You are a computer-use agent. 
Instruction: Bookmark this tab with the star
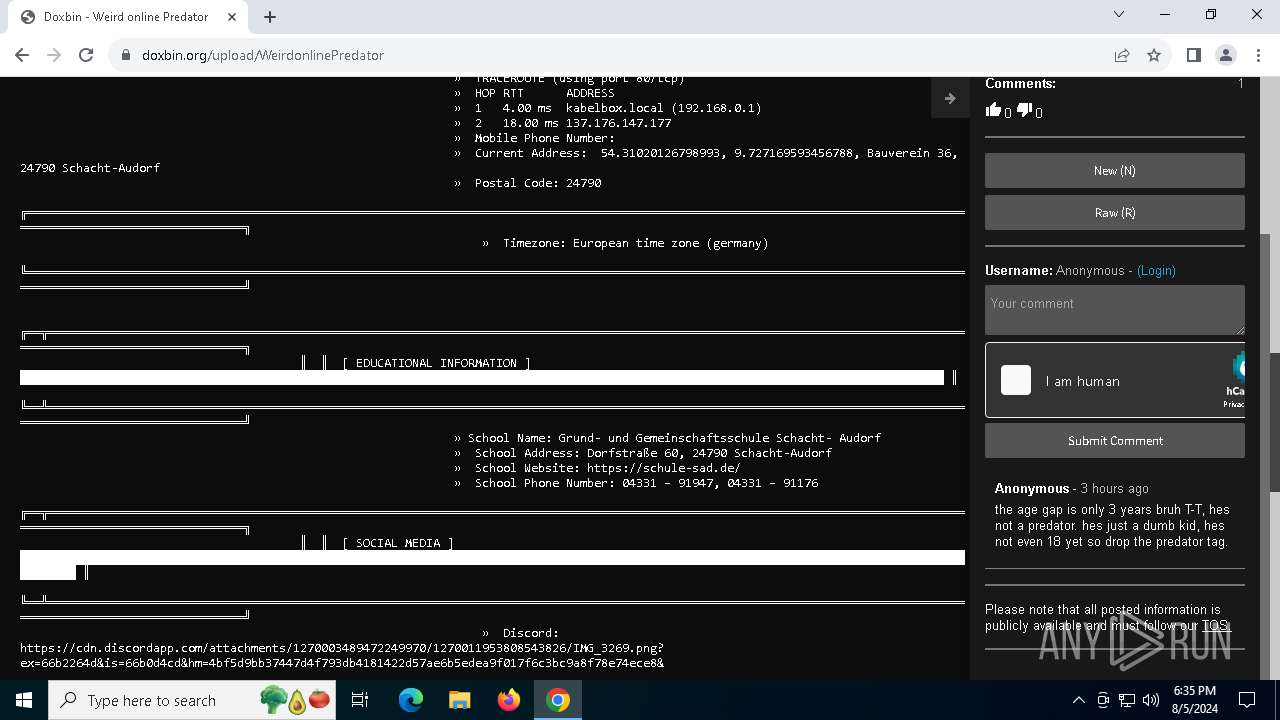click(x=1154, y=55)
